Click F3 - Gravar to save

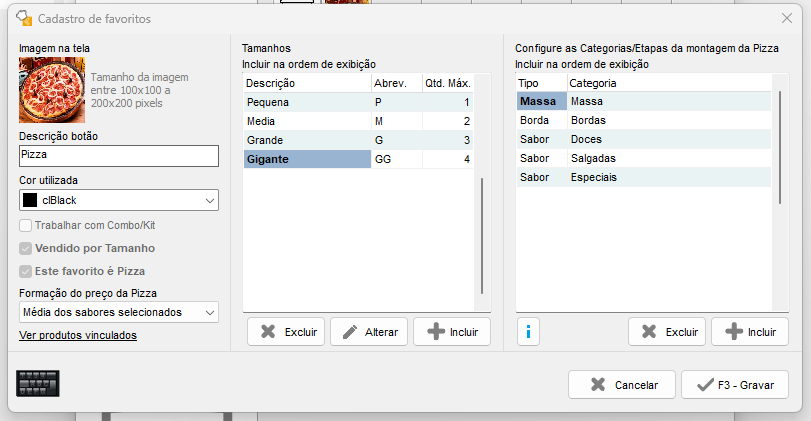click(x=735, y=384)
